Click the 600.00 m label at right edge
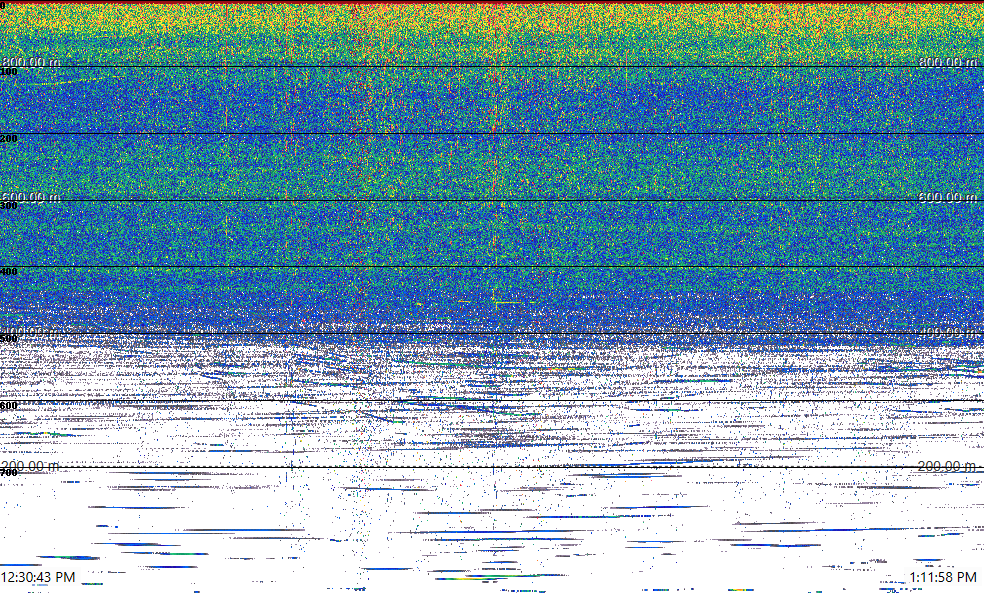The image size is (984, 594). [948, 197]
